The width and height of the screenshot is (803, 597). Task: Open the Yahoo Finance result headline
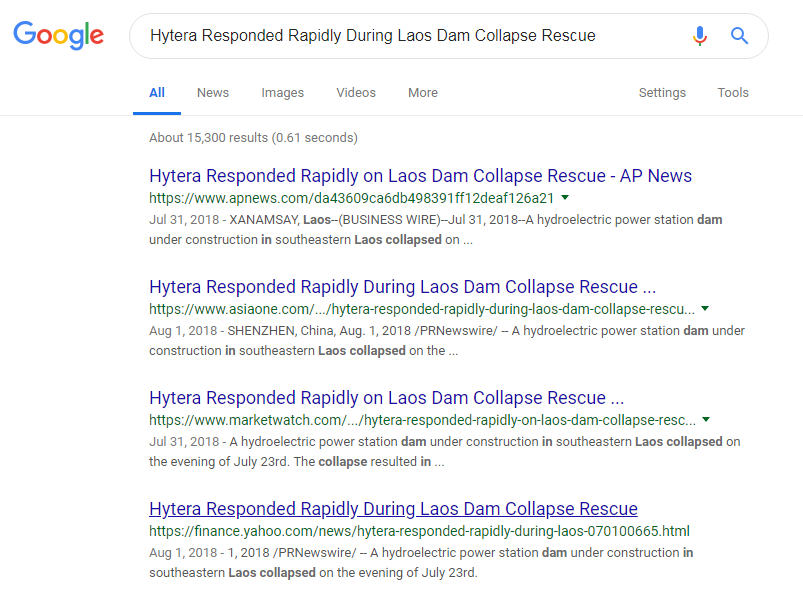coord(393,509)
